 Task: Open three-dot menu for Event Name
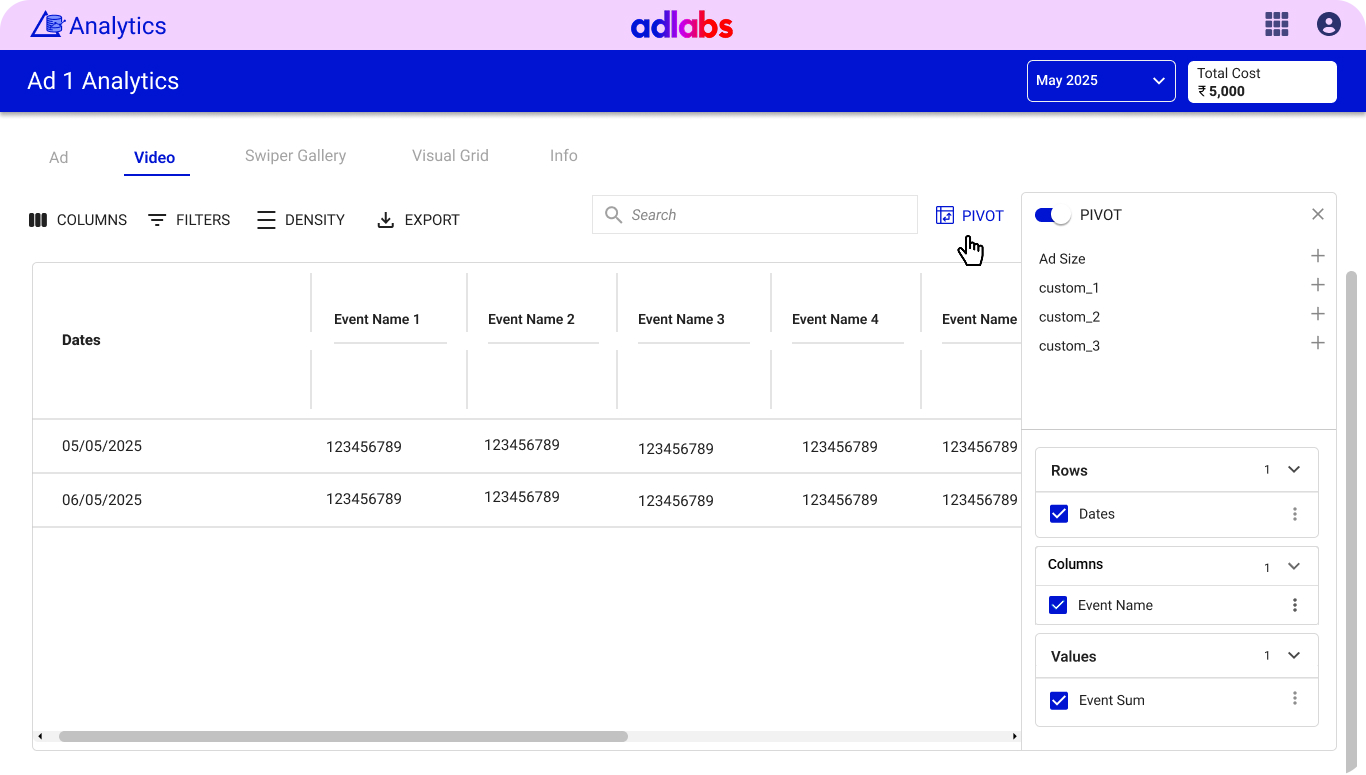point(1294,605)
